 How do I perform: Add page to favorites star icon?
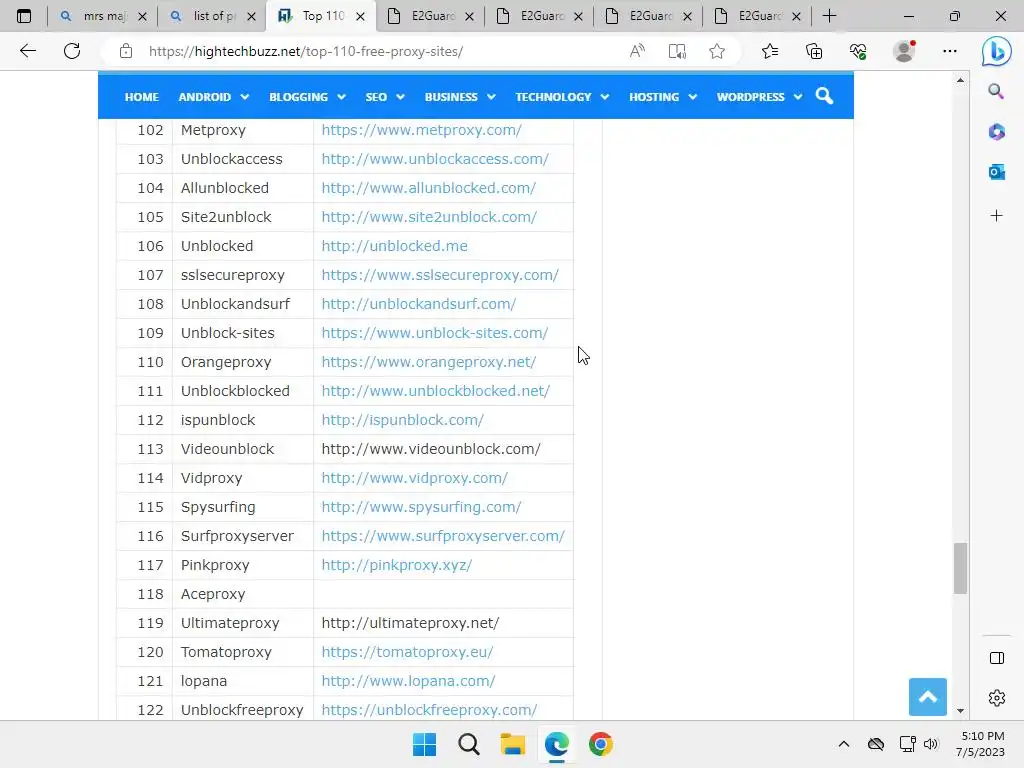(x=717, y=51)
